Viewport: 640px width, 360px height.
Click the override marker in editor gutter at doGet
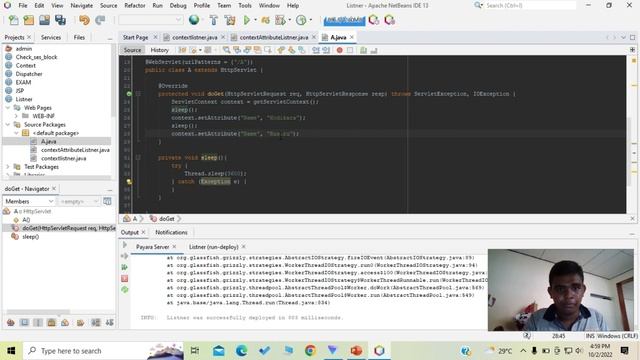(129, 94)
